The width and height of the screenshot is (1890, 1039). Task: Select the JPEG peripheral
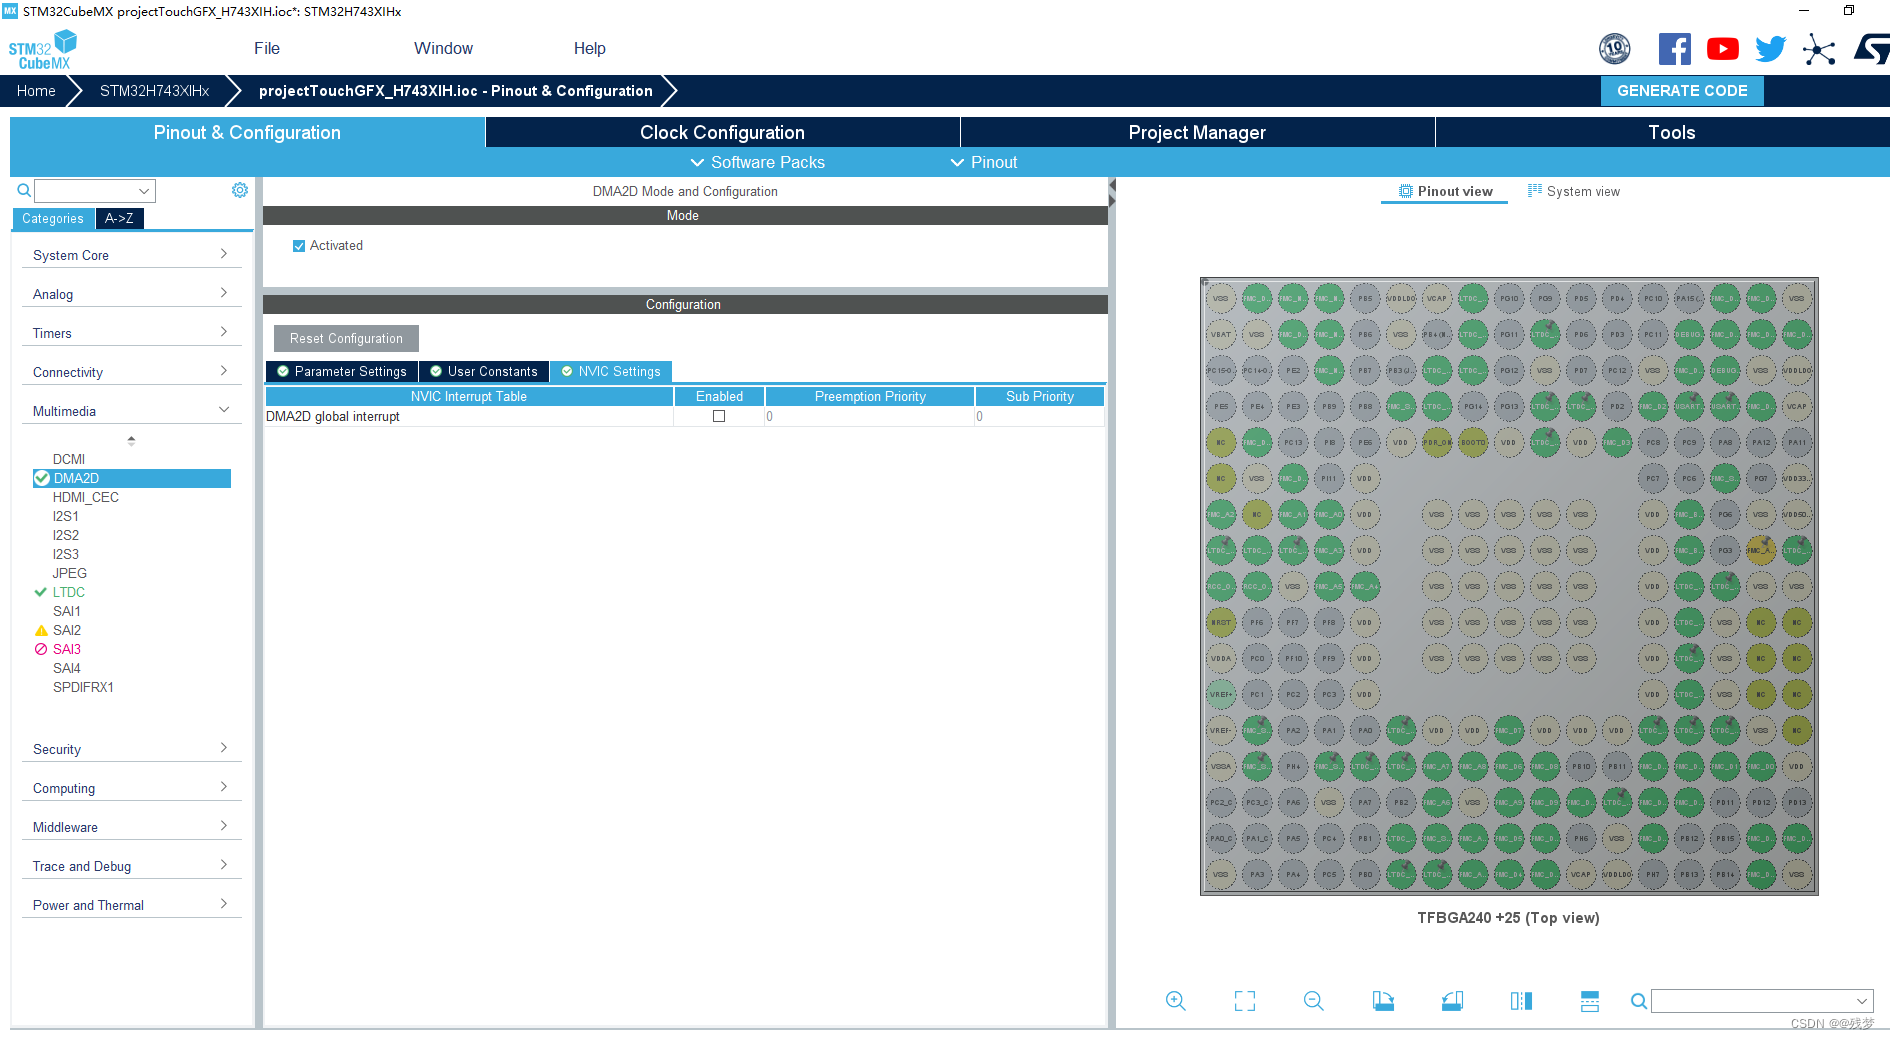[x=70, y=573]
